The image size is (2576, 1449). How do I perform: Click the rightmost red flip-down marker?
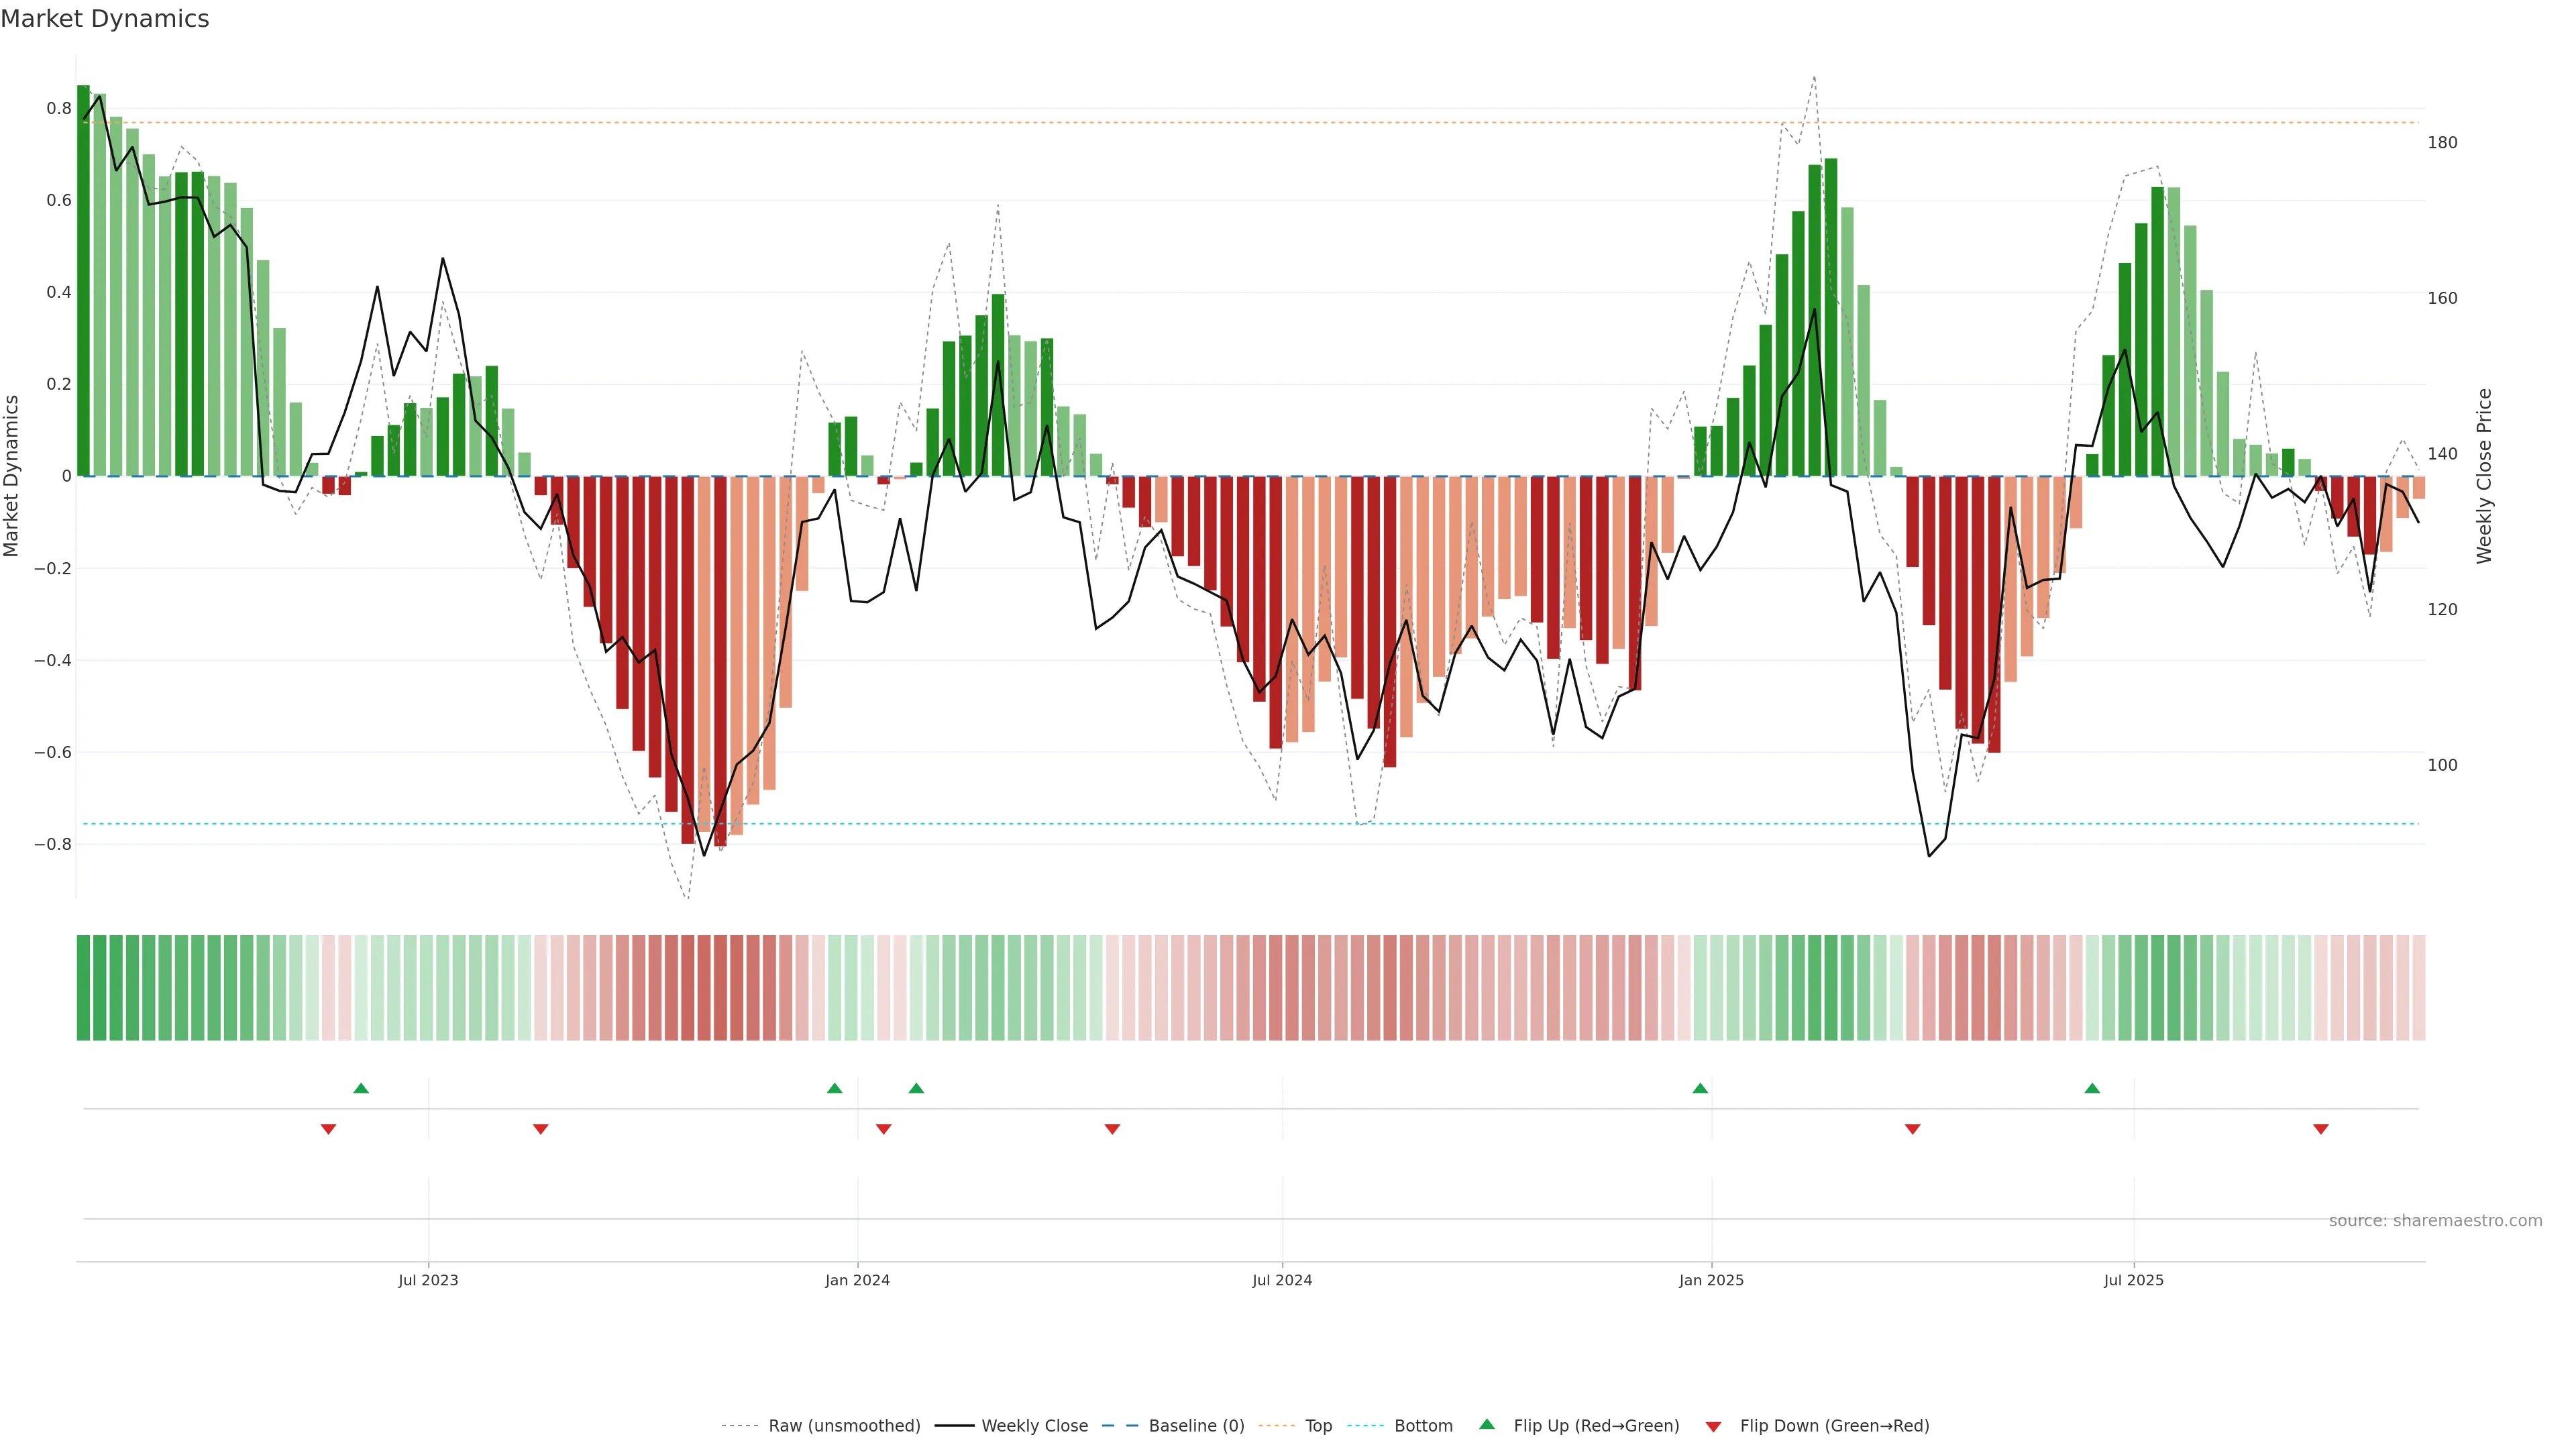click(x=2321, y=1129)
